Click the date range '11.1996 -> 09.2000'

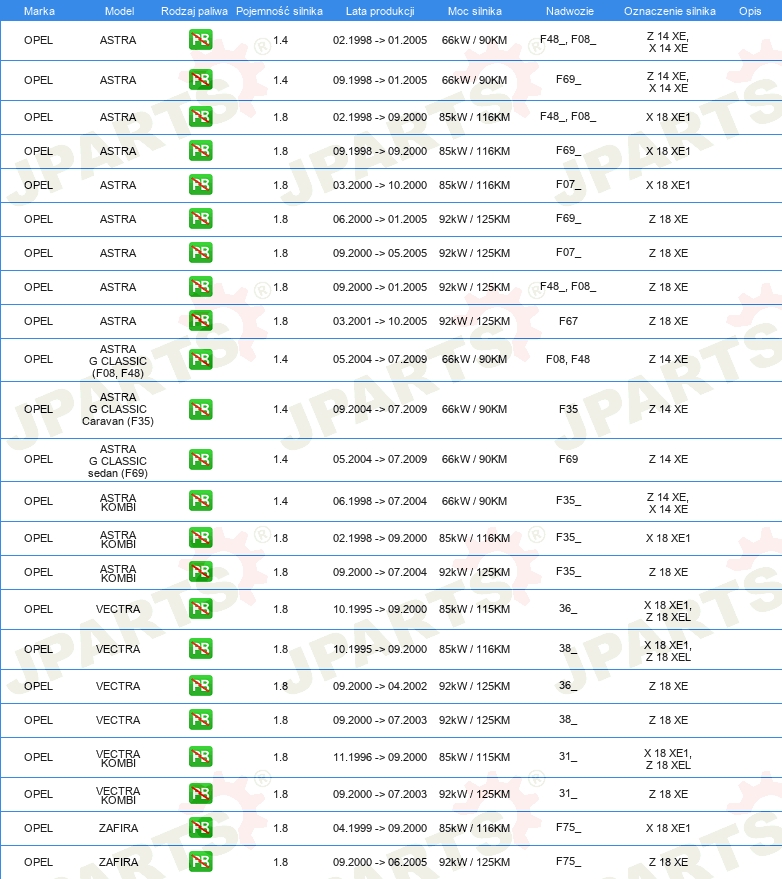pos(380,757)
